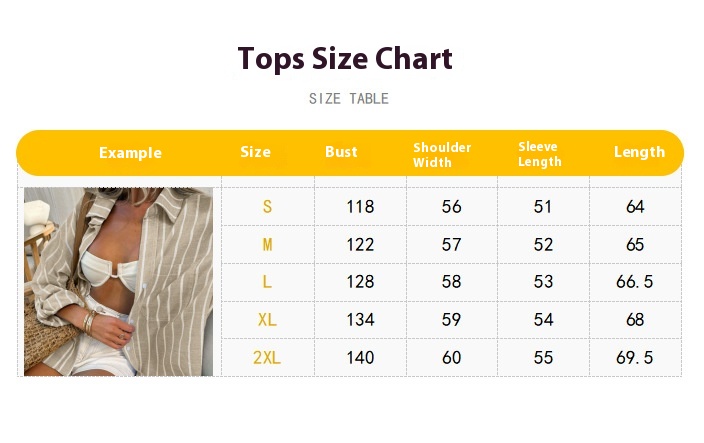Screen dimensions: 704x443
Task: Select the Bust column header
Action: (341, 152)
